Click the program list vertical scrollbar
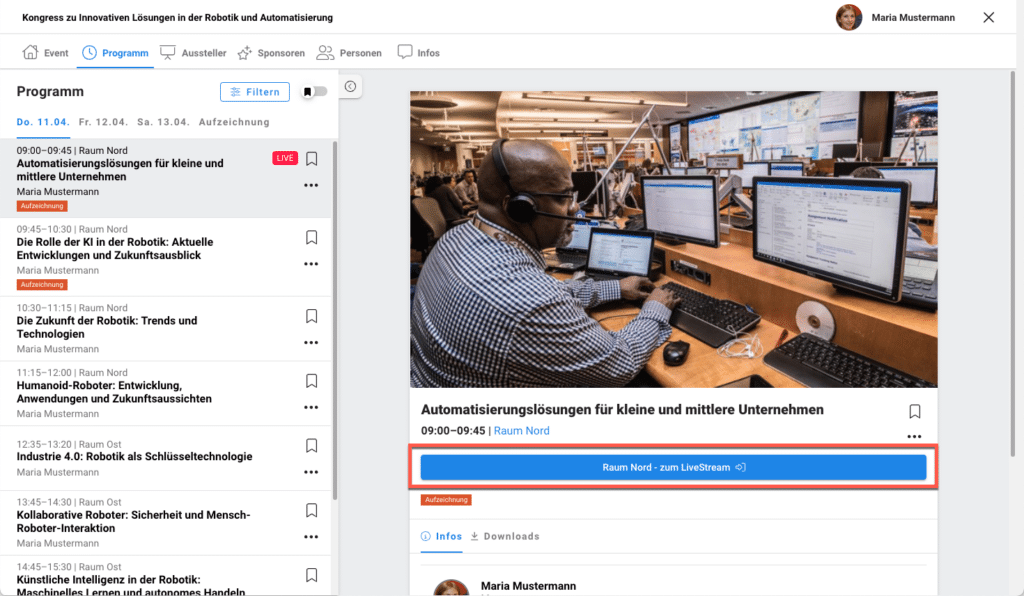This screenshot has height=596, width=1024. (x=334, y=320)
